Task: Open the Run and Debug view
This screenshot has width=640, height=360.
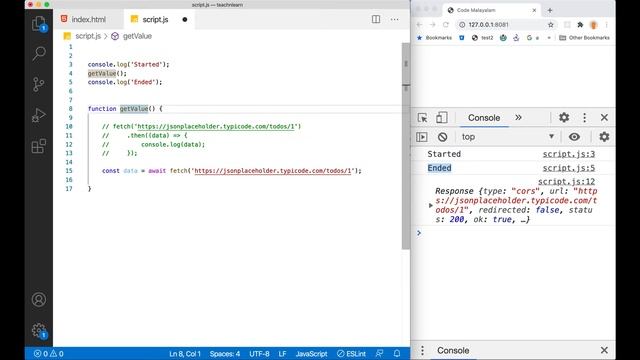Action: (39, 115)
